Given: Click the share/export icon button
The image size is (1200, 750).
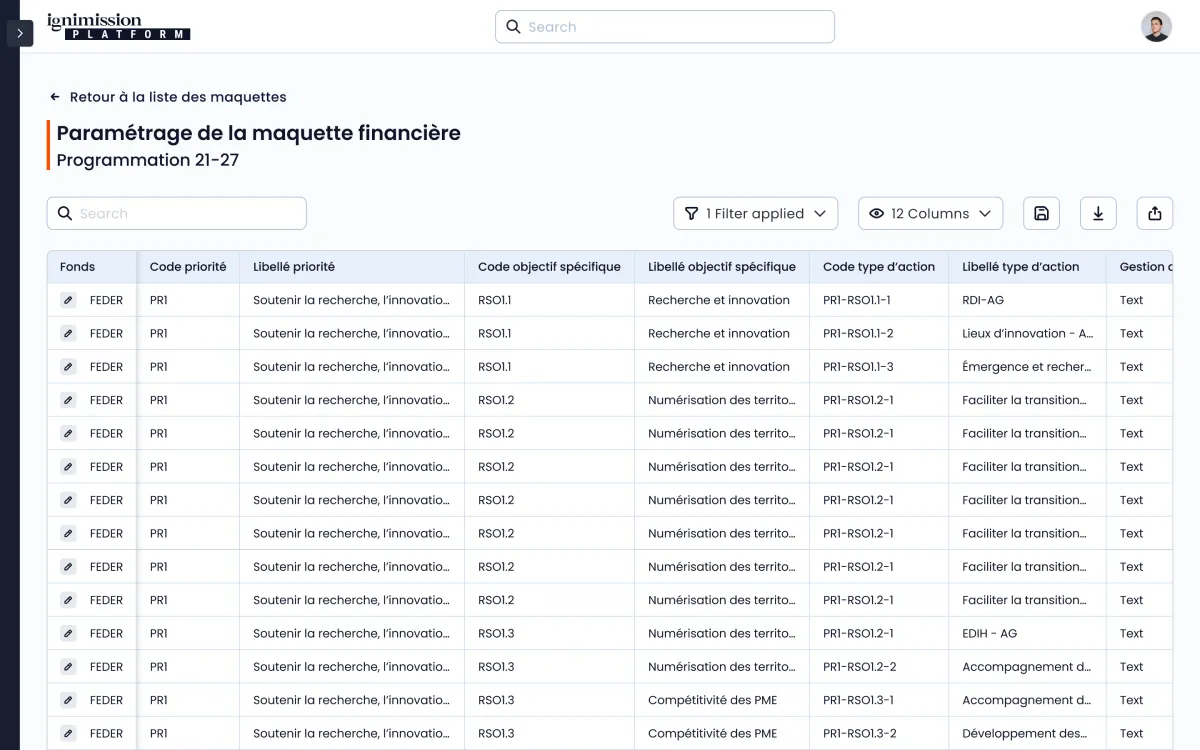Looking at the screenshot, I should point(1155,213).
